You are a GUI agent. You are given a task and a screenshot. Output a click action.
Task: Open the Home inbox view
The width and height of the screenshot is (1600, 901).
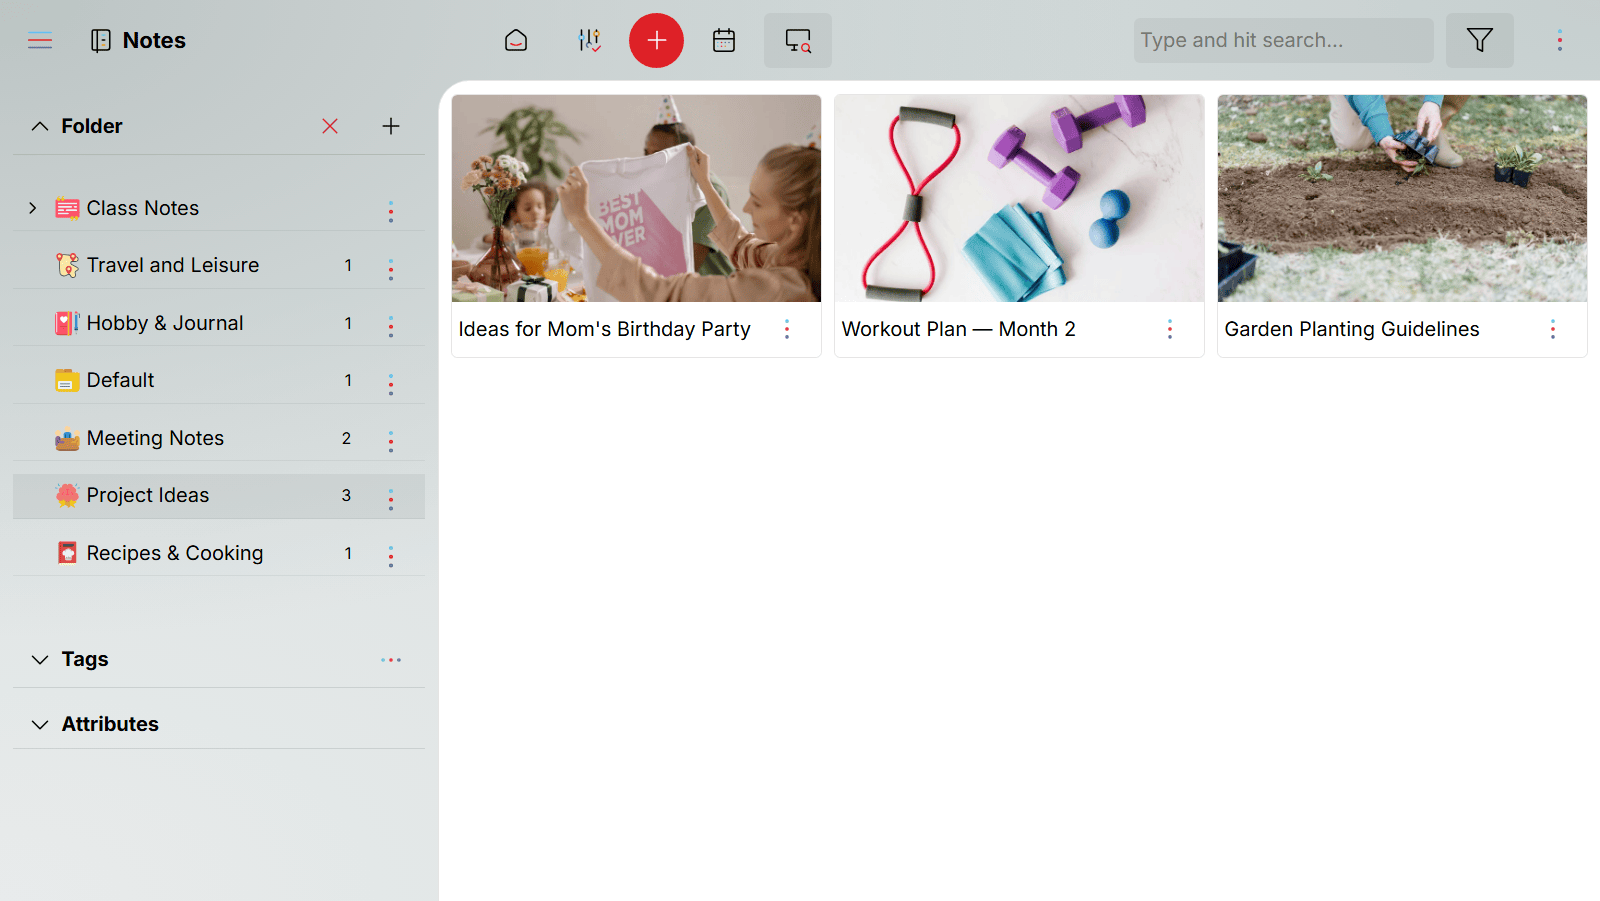pos(516,40)
